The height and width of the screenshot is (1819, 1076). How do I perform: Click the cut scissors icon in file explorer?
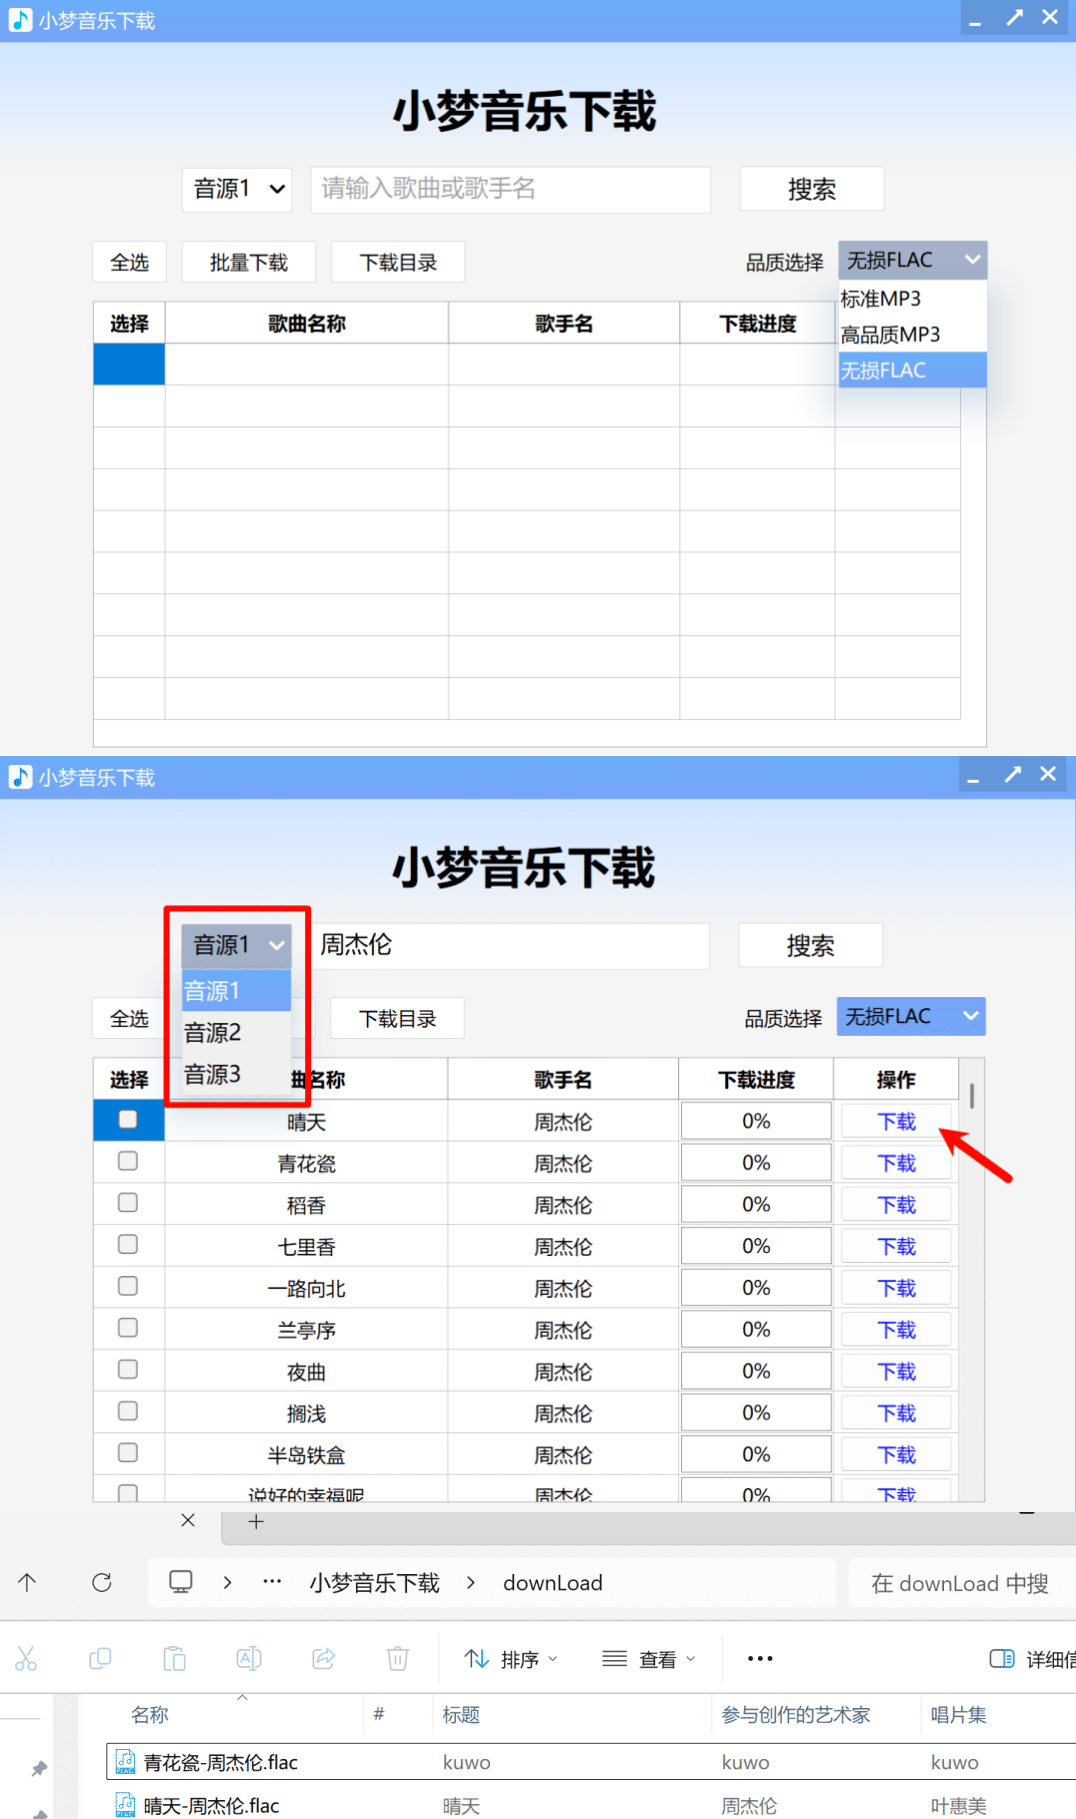(26, 1659)
